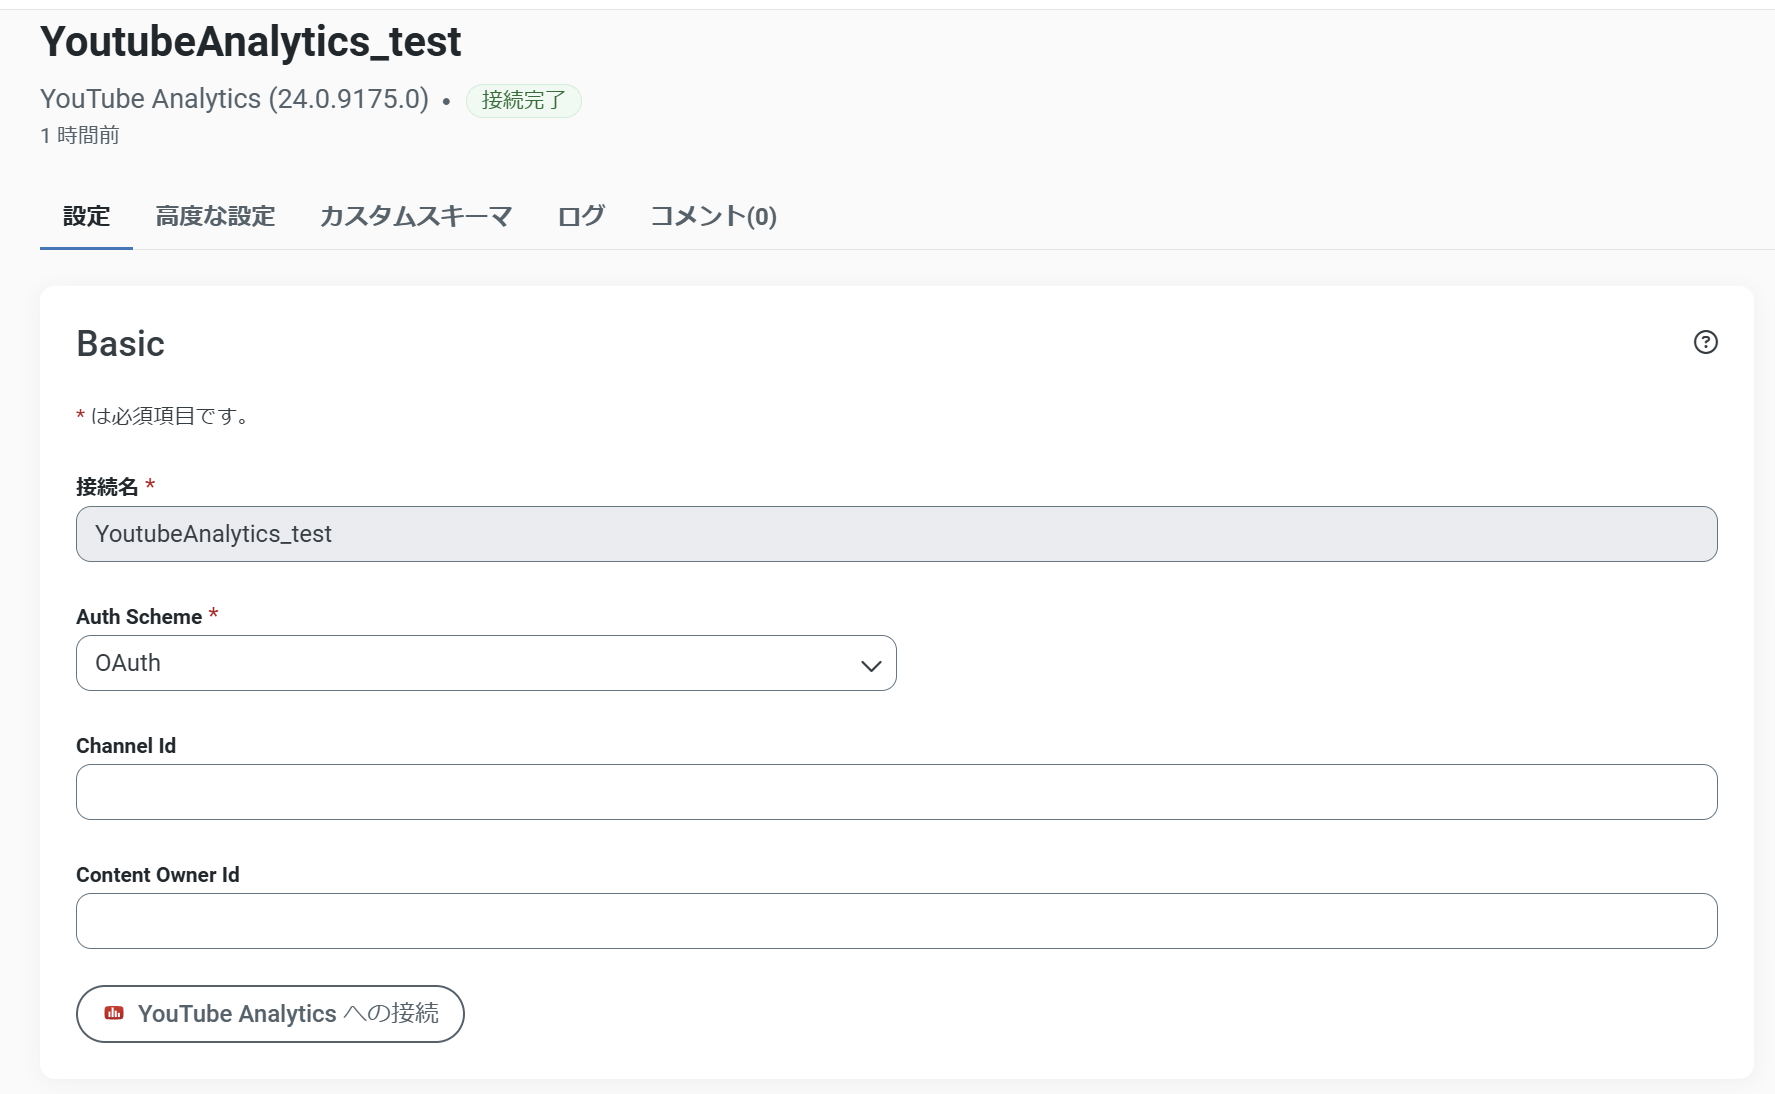Viewport: 1775px width, 1094px height.
Task: Click the Content Owner Id label
Action: click(x=158, y=875)
